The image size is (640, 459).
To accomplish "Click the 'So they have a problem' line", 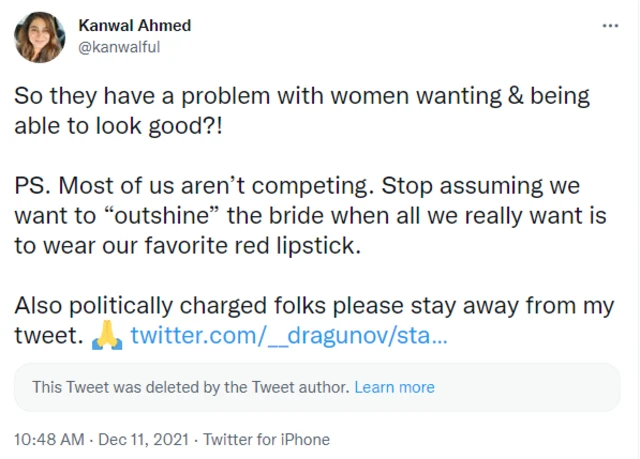I will pyautogui.click(x=302, y=97).
